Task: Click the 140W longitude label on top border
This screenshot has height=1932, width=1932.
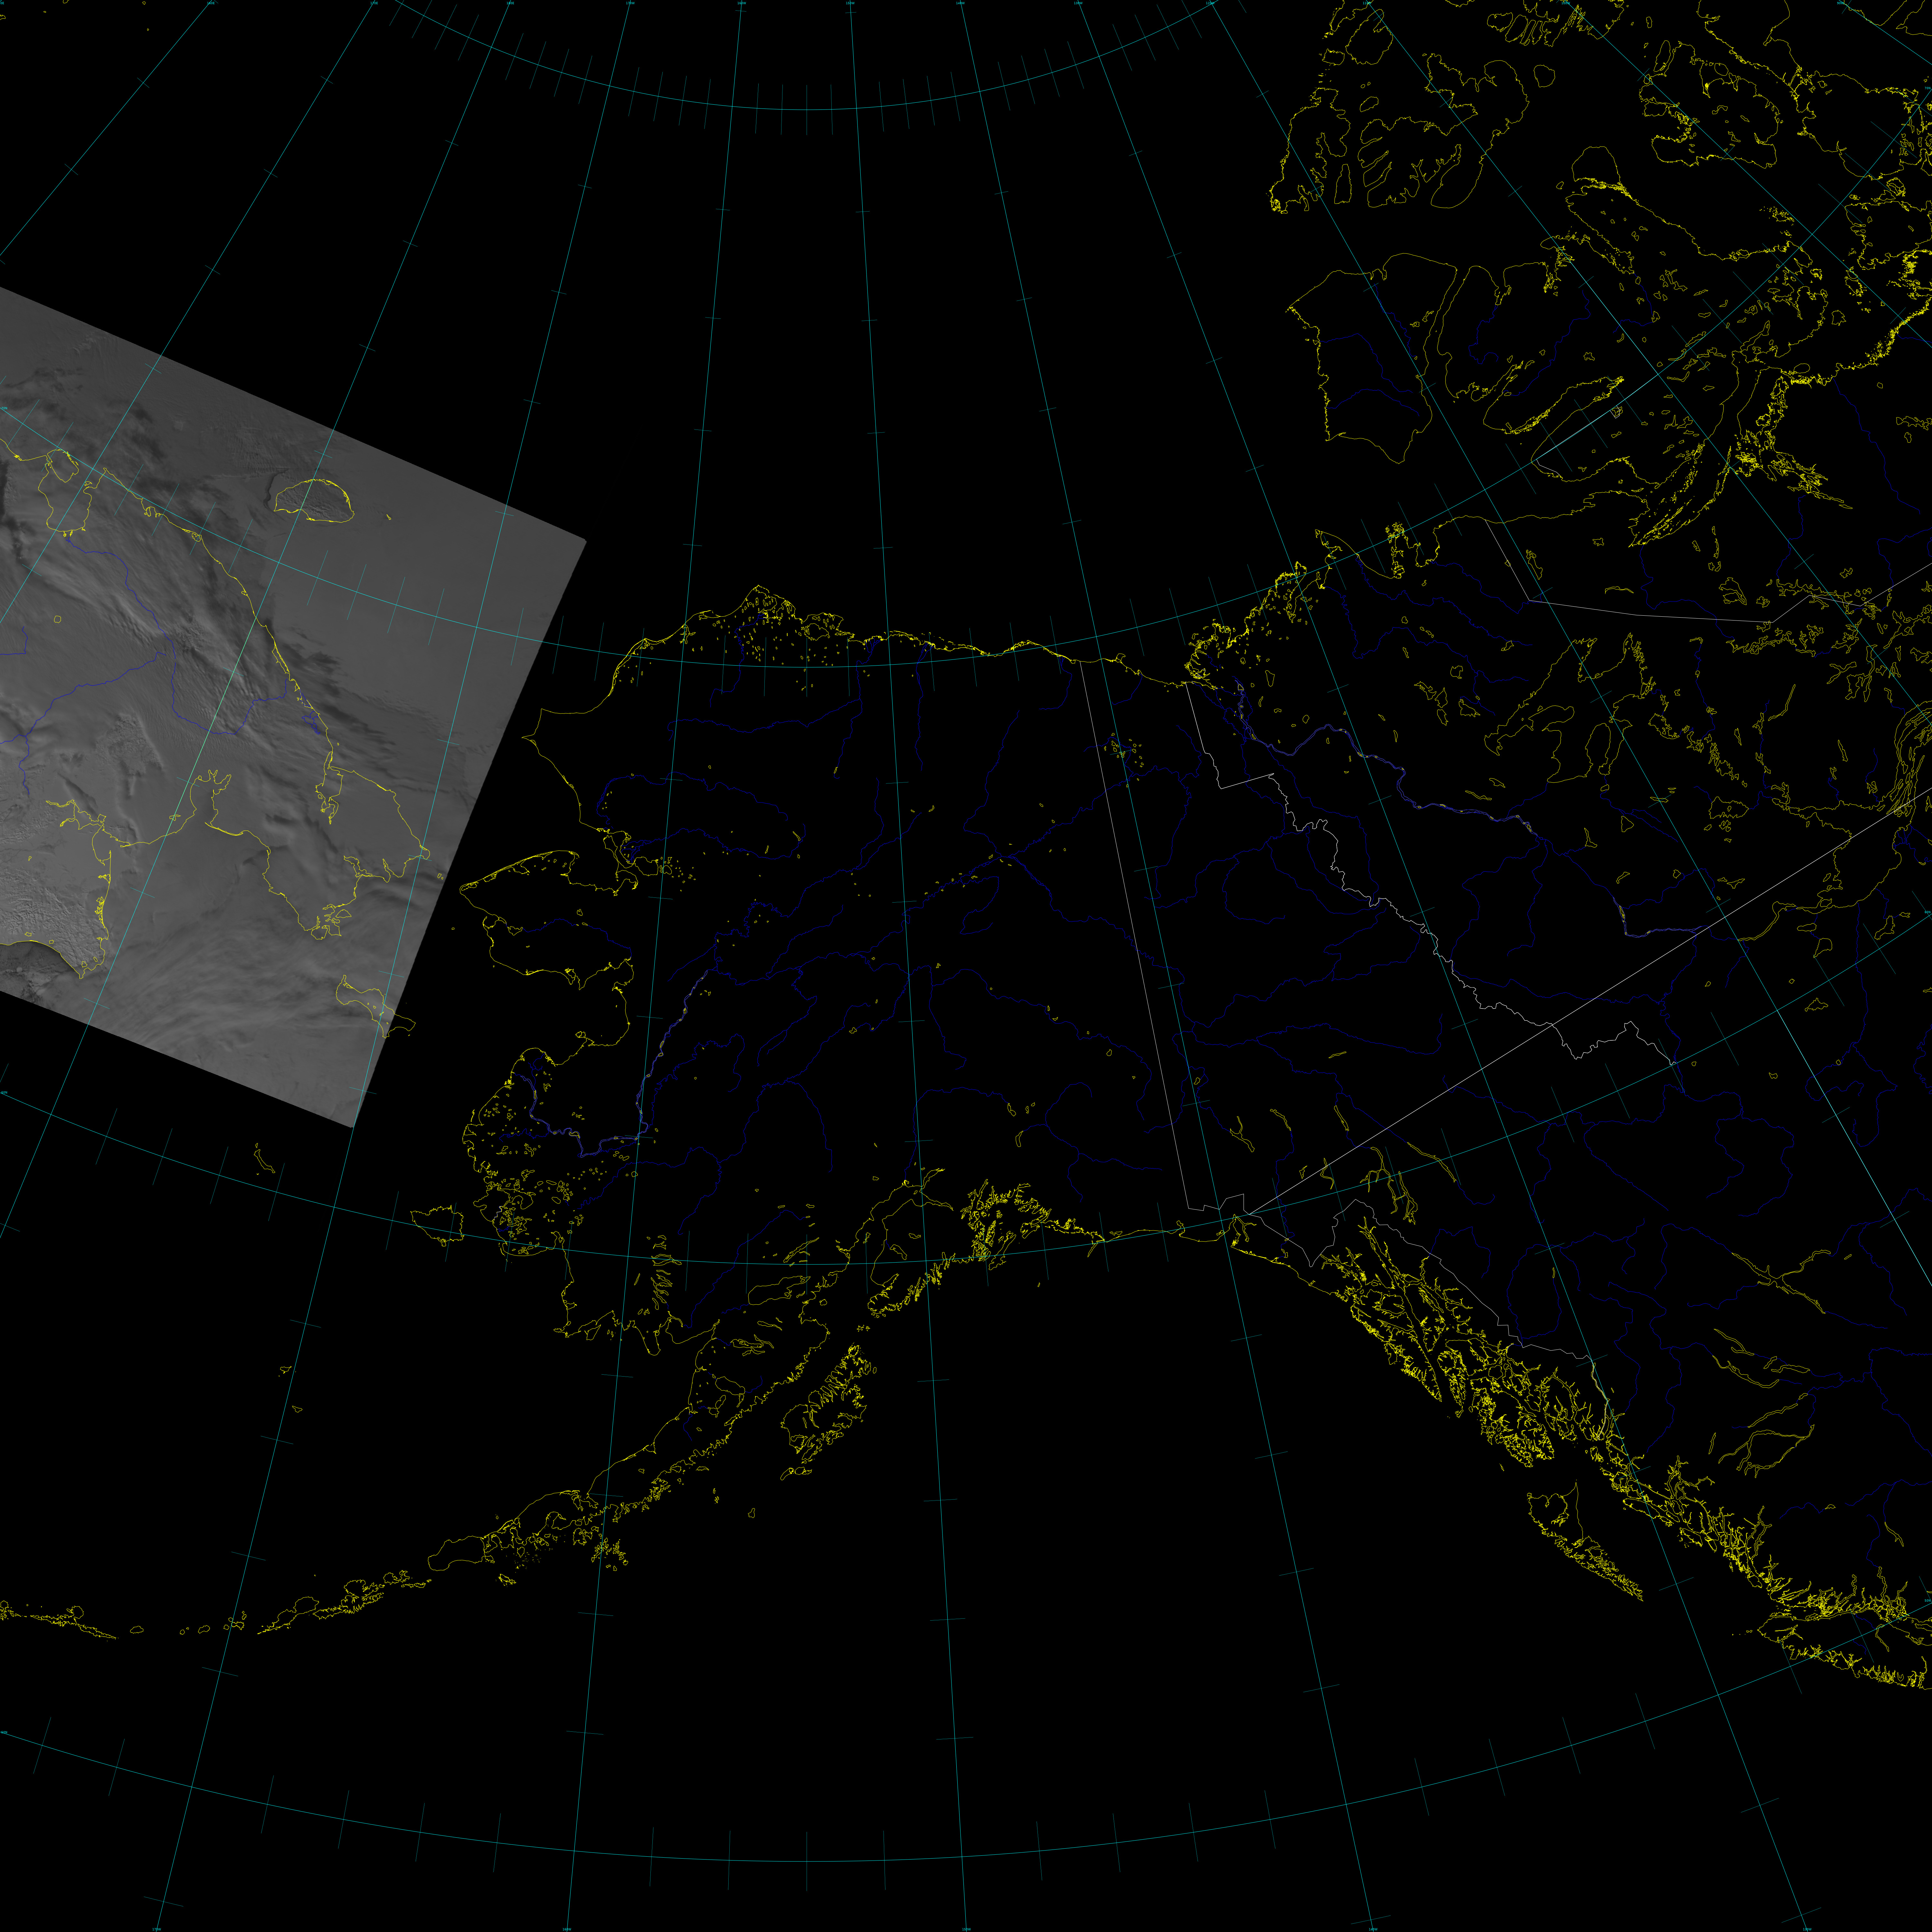Action: click(960, 3)
